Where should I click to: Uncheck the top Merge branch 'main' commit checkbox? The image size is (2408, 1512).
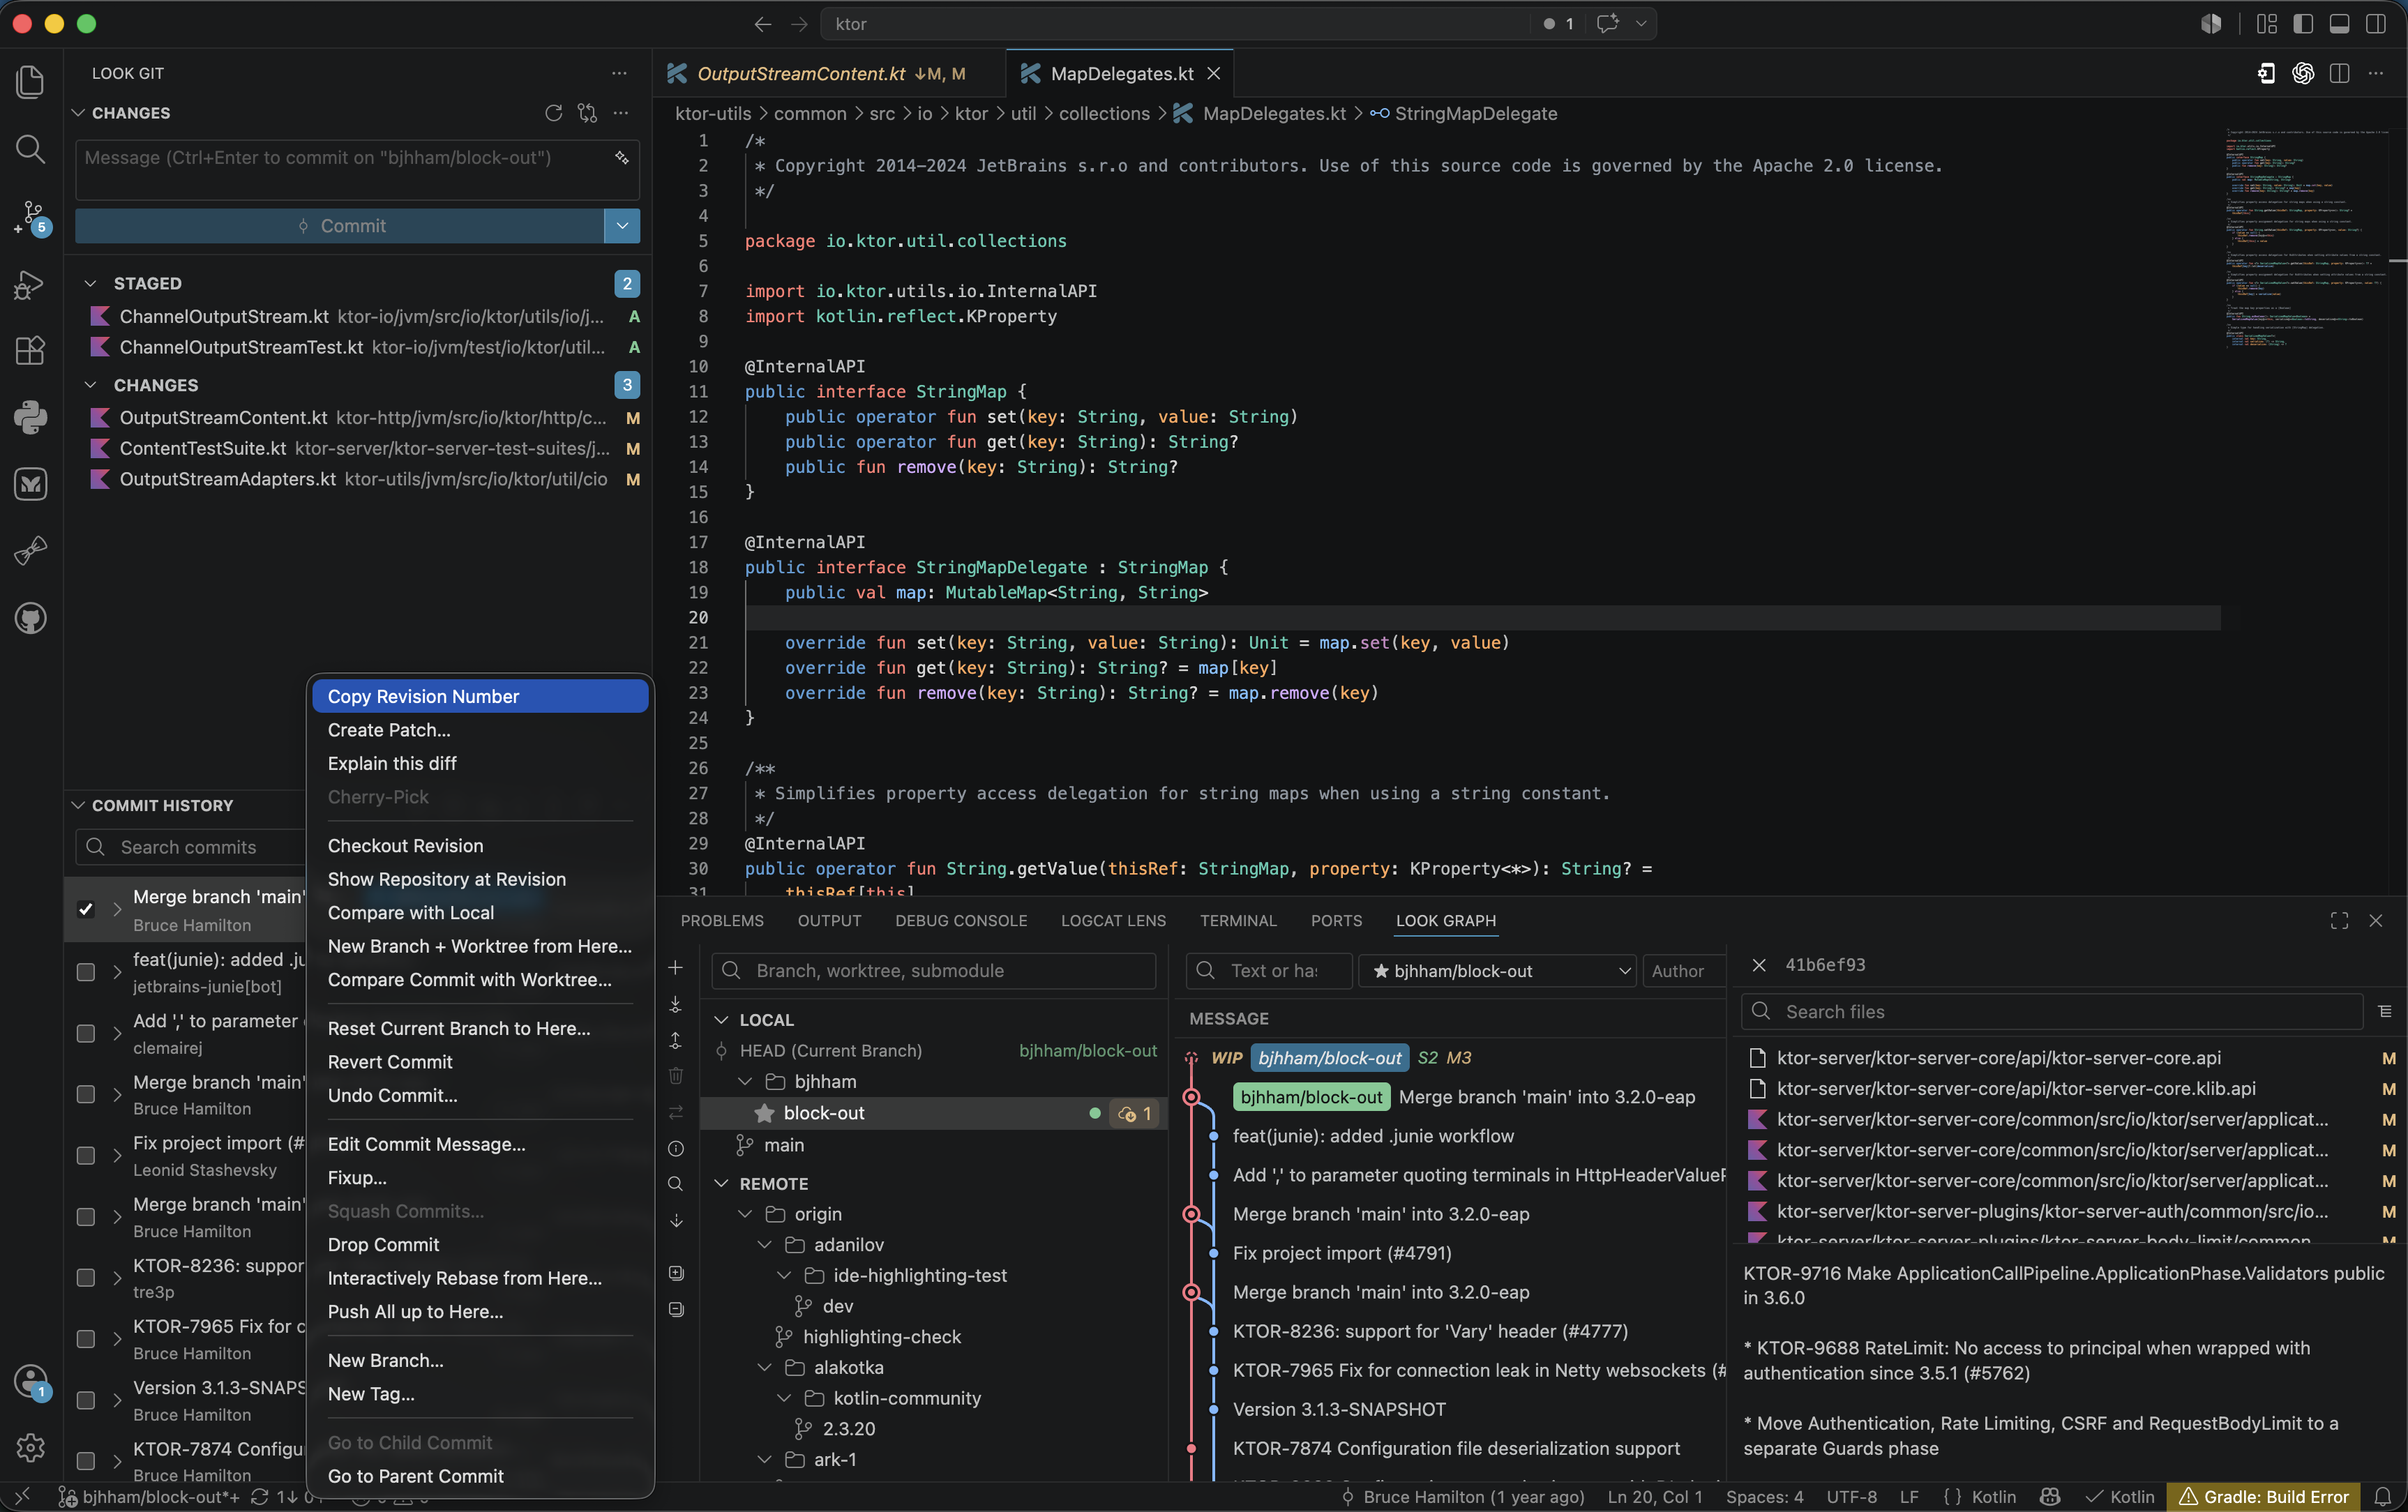coord(86,909)
